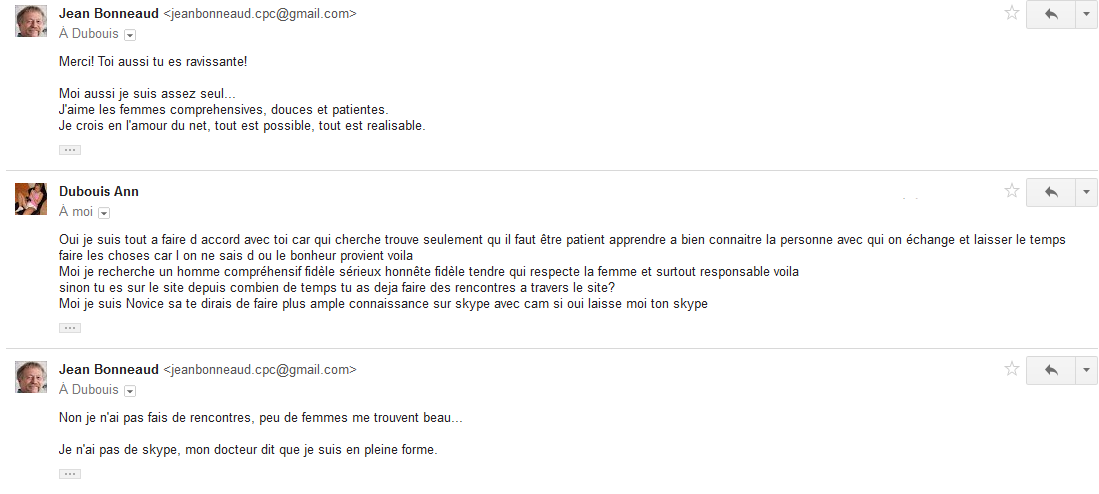Image resolution: width=1099 pixels, height=494 pixels.
Task: Show trimmed content under "en pleine forme"
Action: coord(70,474)
